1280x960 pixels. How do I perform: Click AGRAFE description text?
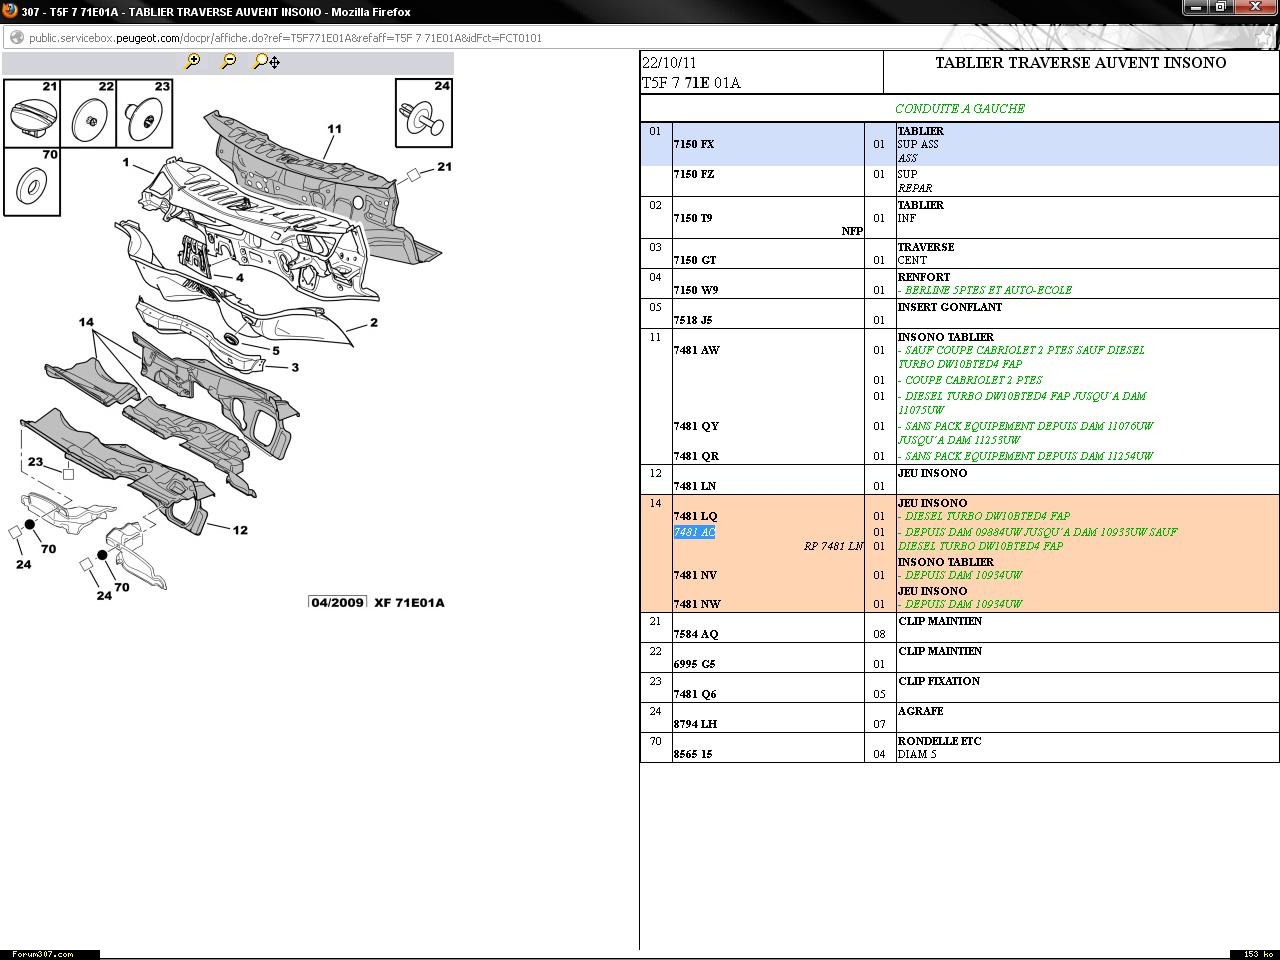922,711
